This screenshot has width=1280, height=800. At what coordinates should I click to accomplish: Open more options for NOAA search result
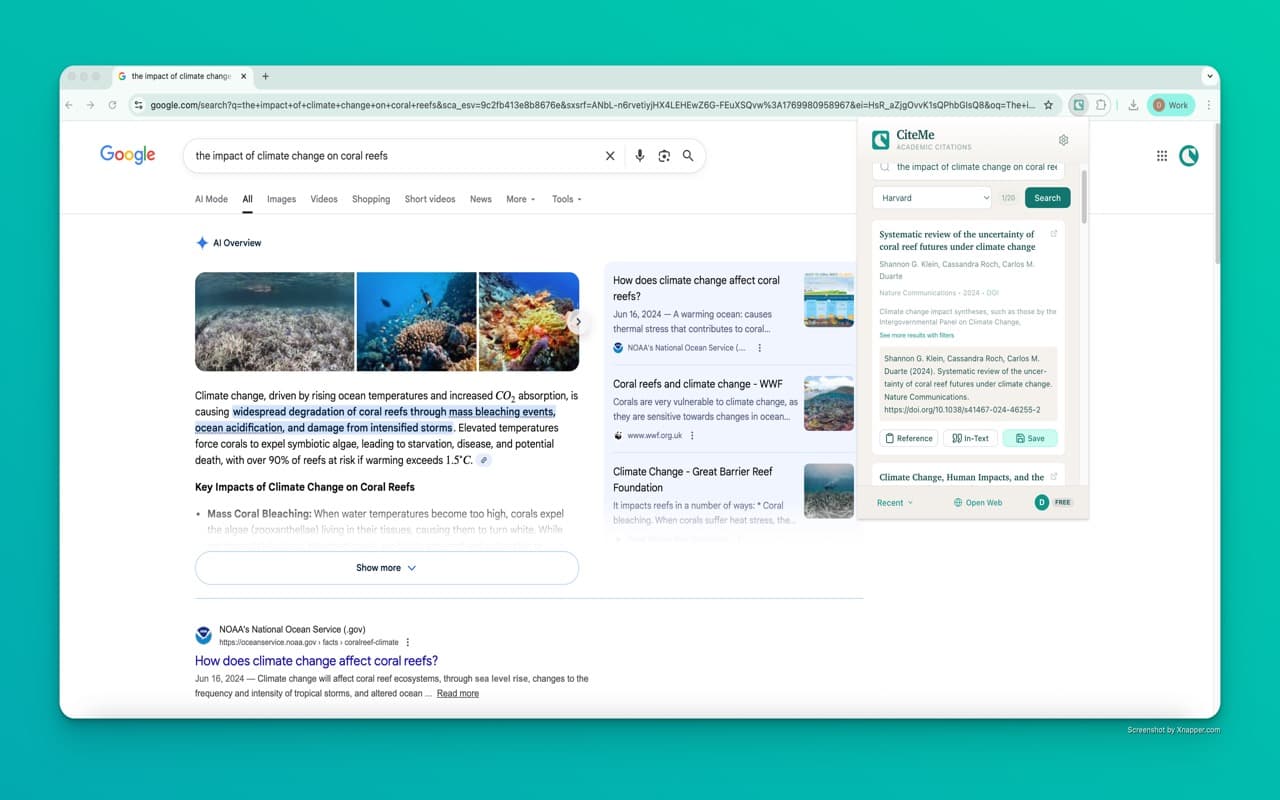click(x=408, y=642)
